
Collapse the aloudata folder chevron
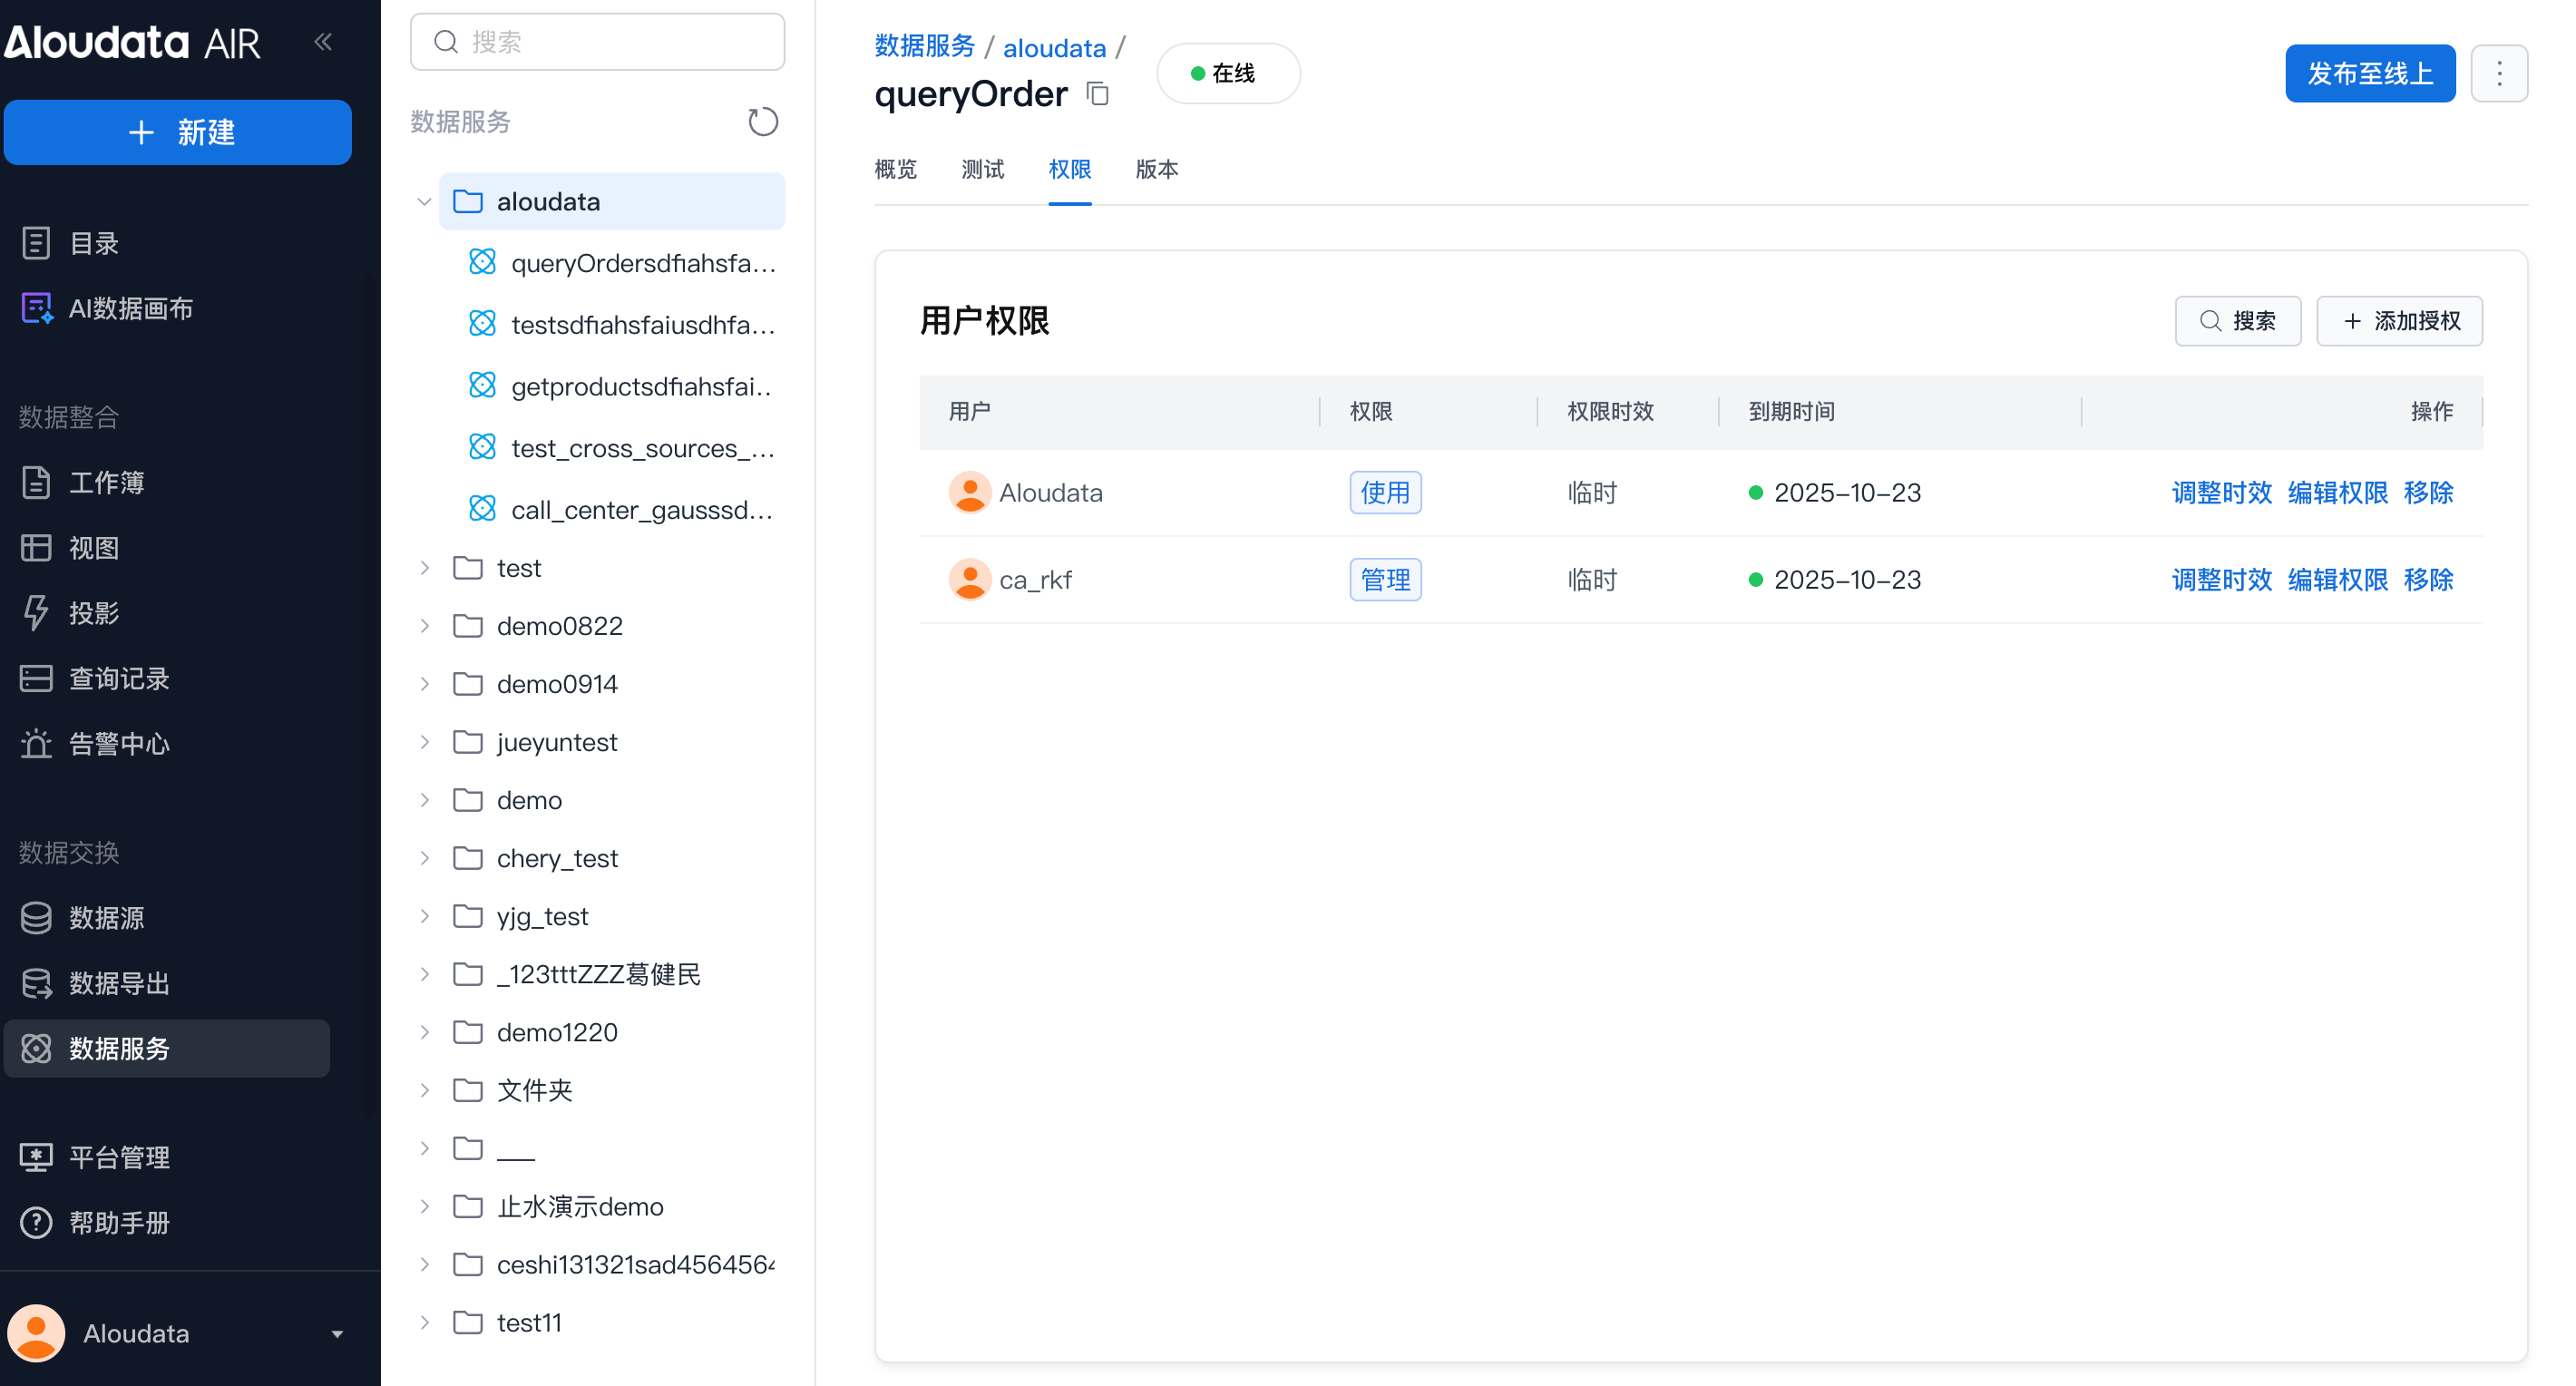point(424,202)
